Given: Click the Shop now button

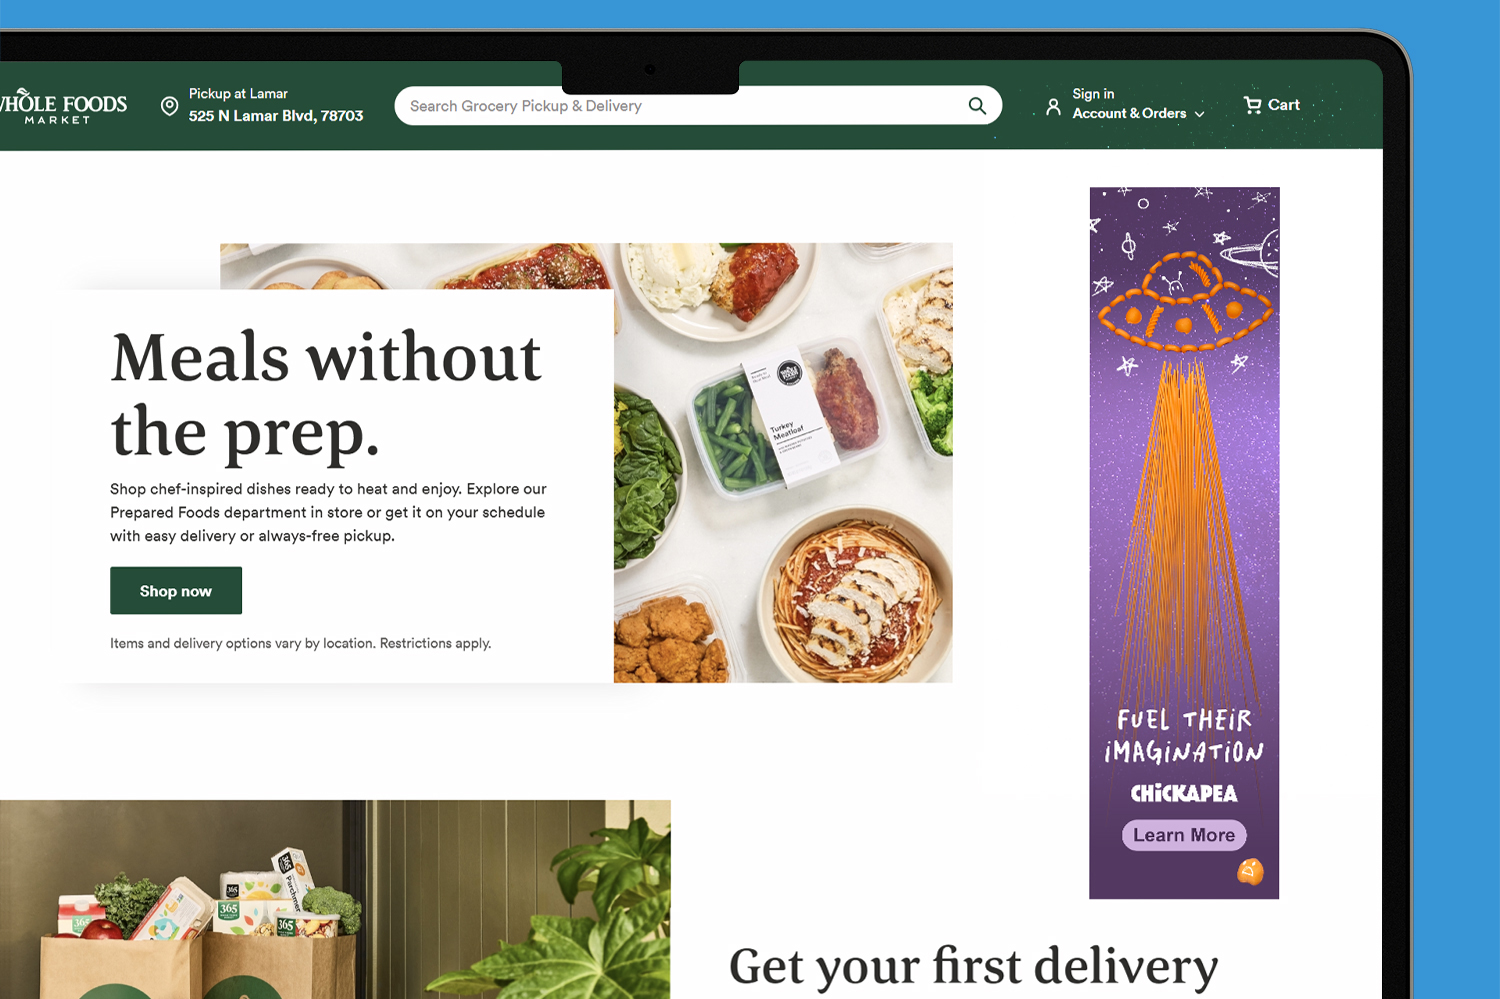Looking at the screenshot, I should click(x=176, y=591).
